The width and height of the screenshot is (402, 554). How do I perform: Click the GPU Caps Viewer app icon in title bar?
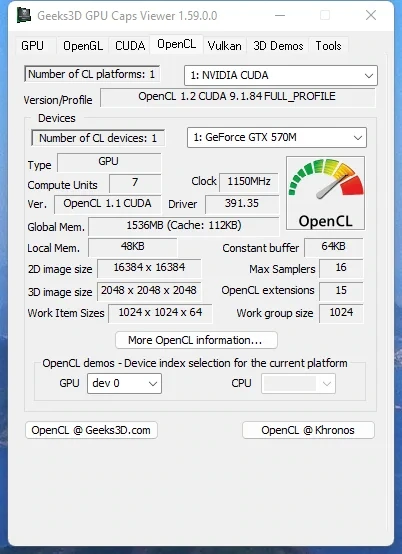pos(24,16)
